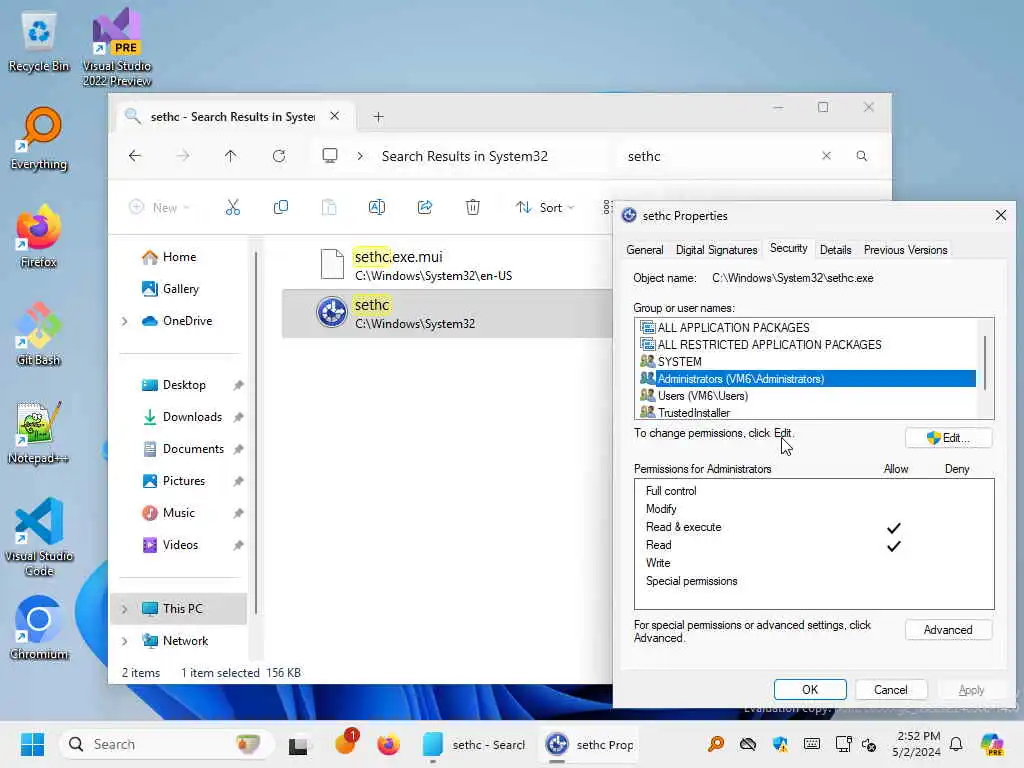Switch to the Details tab

[x=835, y=250]
